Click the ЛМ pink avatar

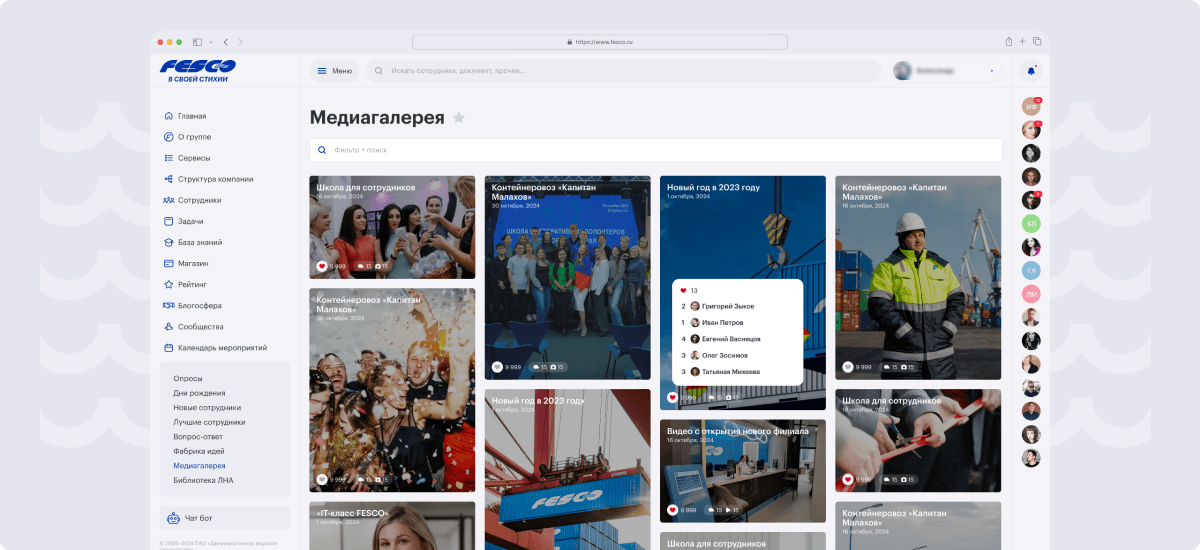[1031, 294]
